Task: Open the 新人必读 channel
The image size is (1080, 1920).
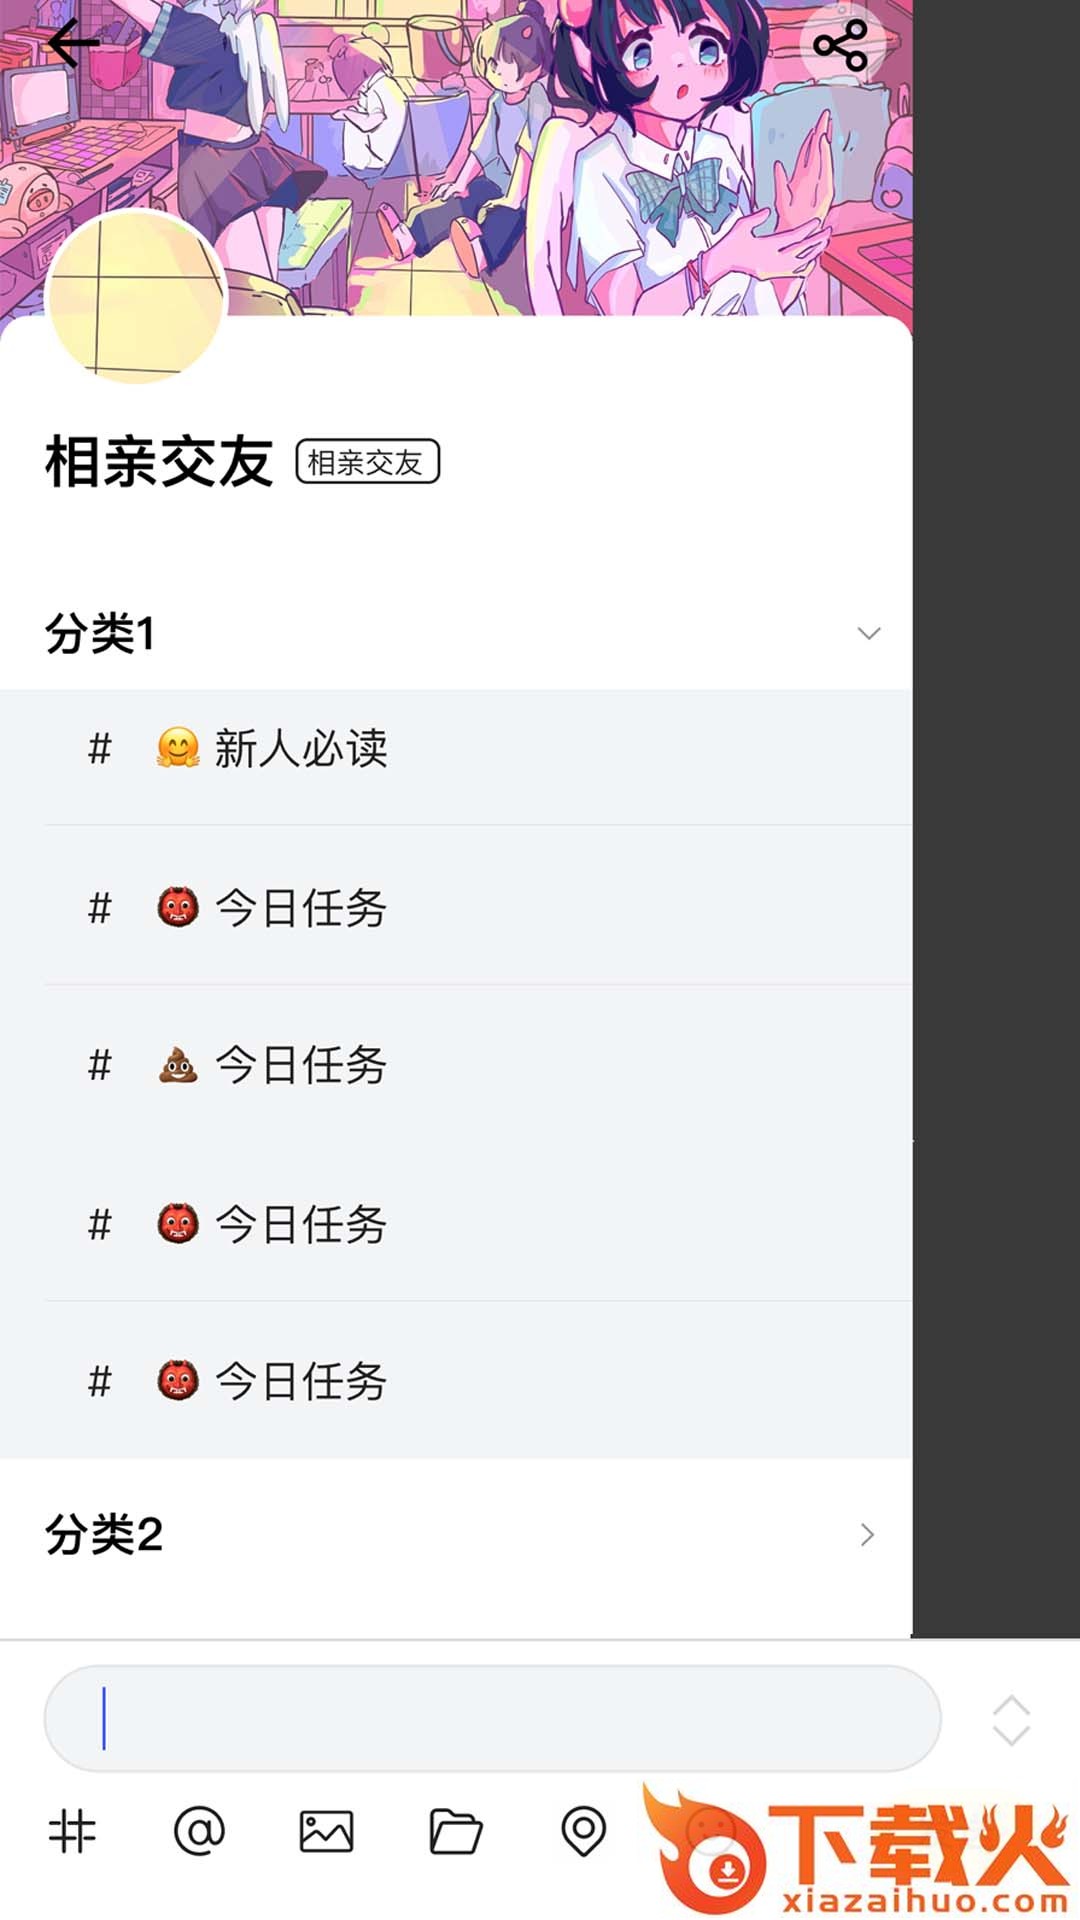Action: 300,749
